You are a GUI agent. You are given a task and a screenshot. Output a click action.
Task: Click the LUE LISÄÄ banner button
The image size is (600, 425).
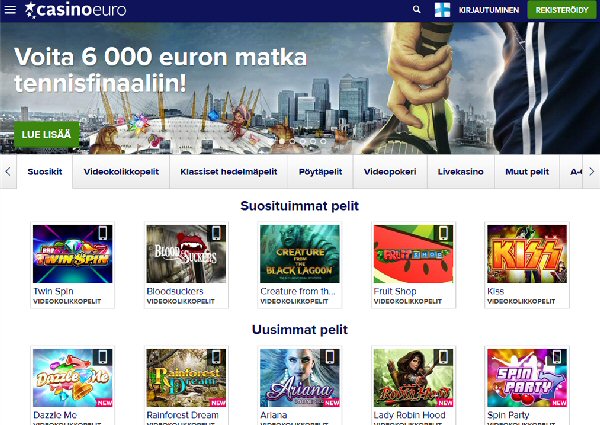(46, 135)
